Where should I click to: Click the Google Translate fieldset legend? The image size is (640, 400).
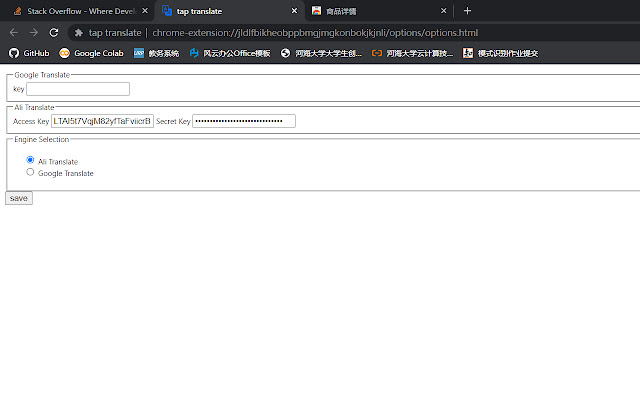pyautogui.click(x=42, y=75)
